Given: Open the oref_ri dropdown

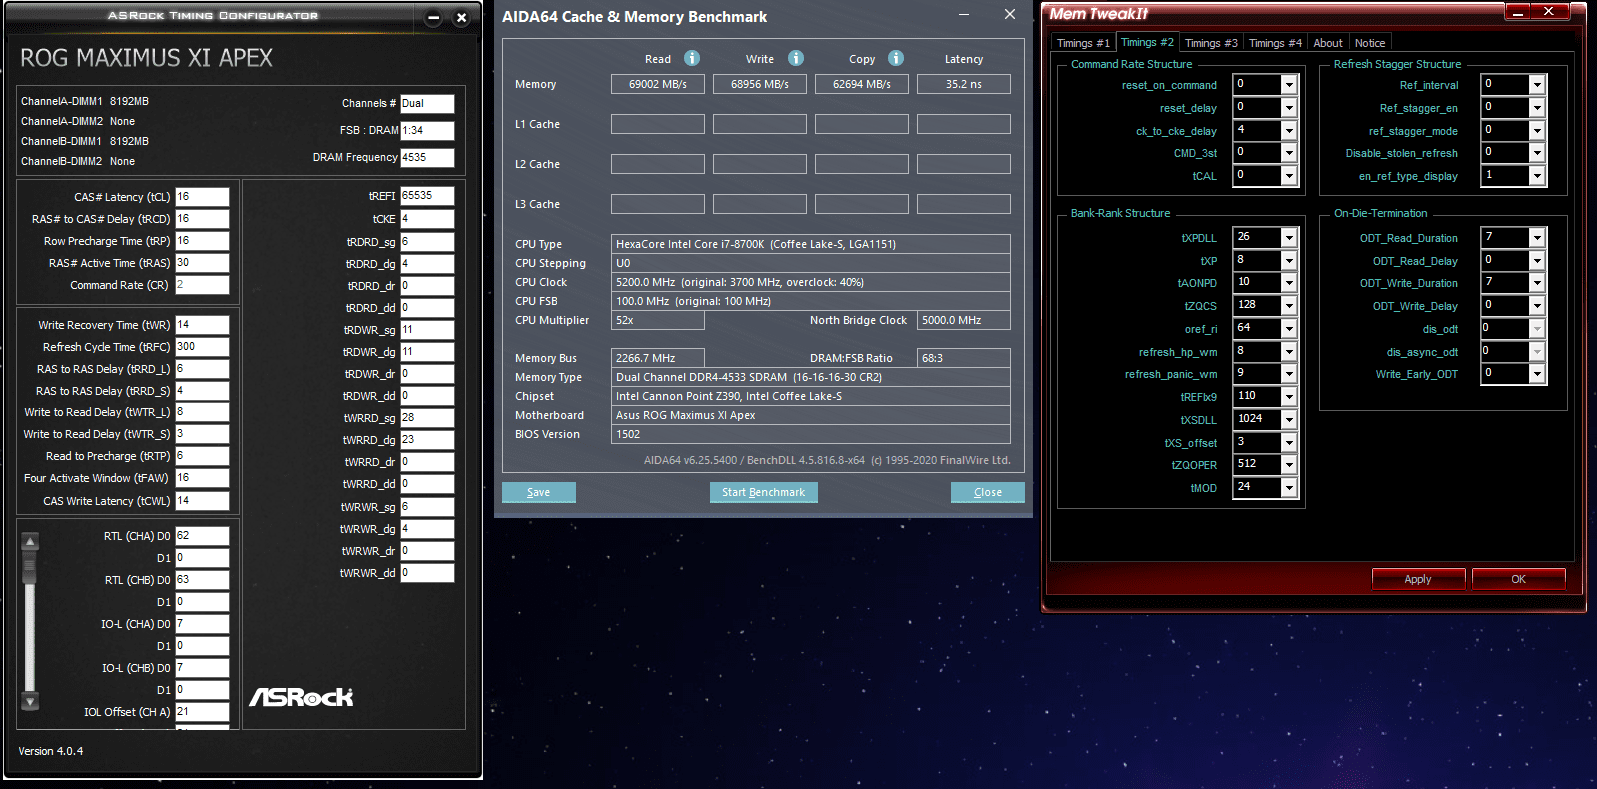Looking at the screenshot, I should pos(1289,329).
